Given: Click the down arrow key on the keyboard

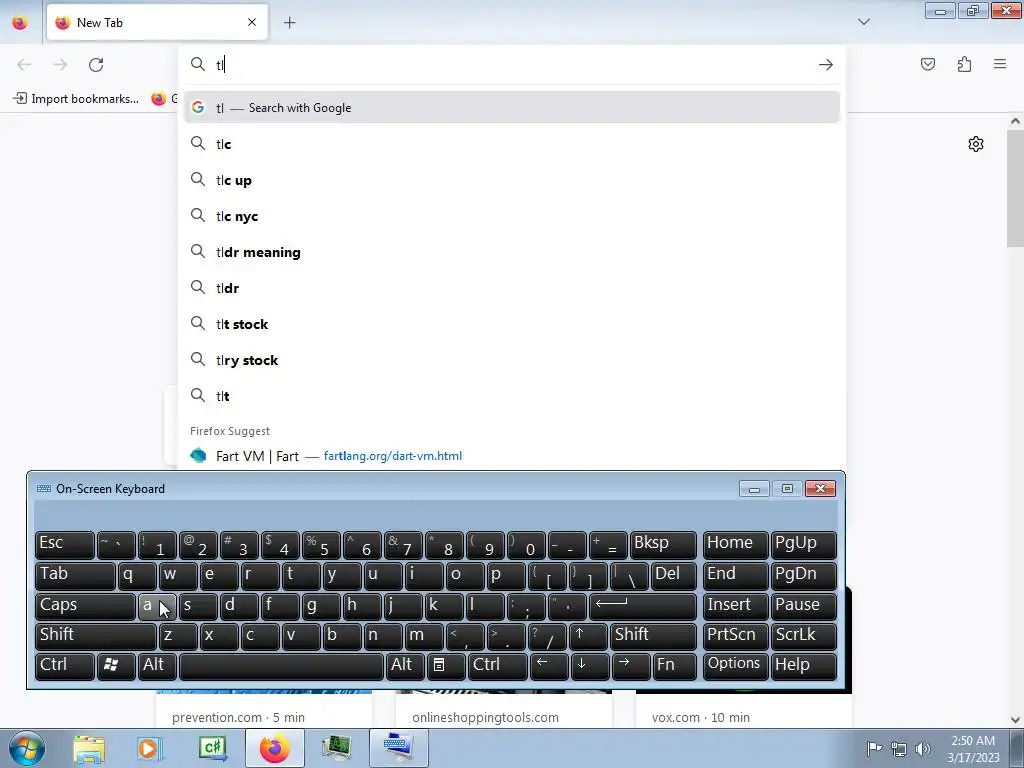Looking at the screenshot, I should tap(589, 667).
